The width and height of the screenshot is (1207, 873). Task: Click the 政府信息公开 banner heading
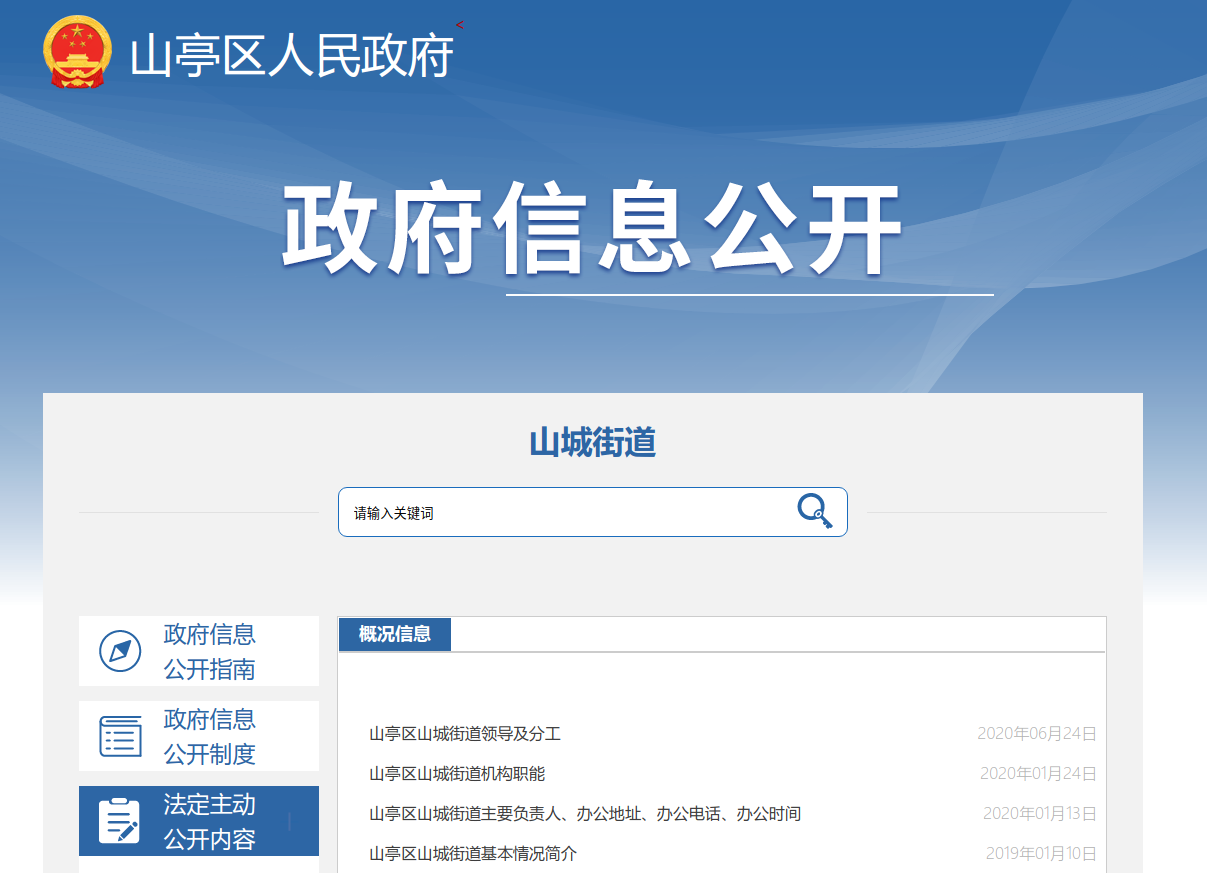pos(592,230)
